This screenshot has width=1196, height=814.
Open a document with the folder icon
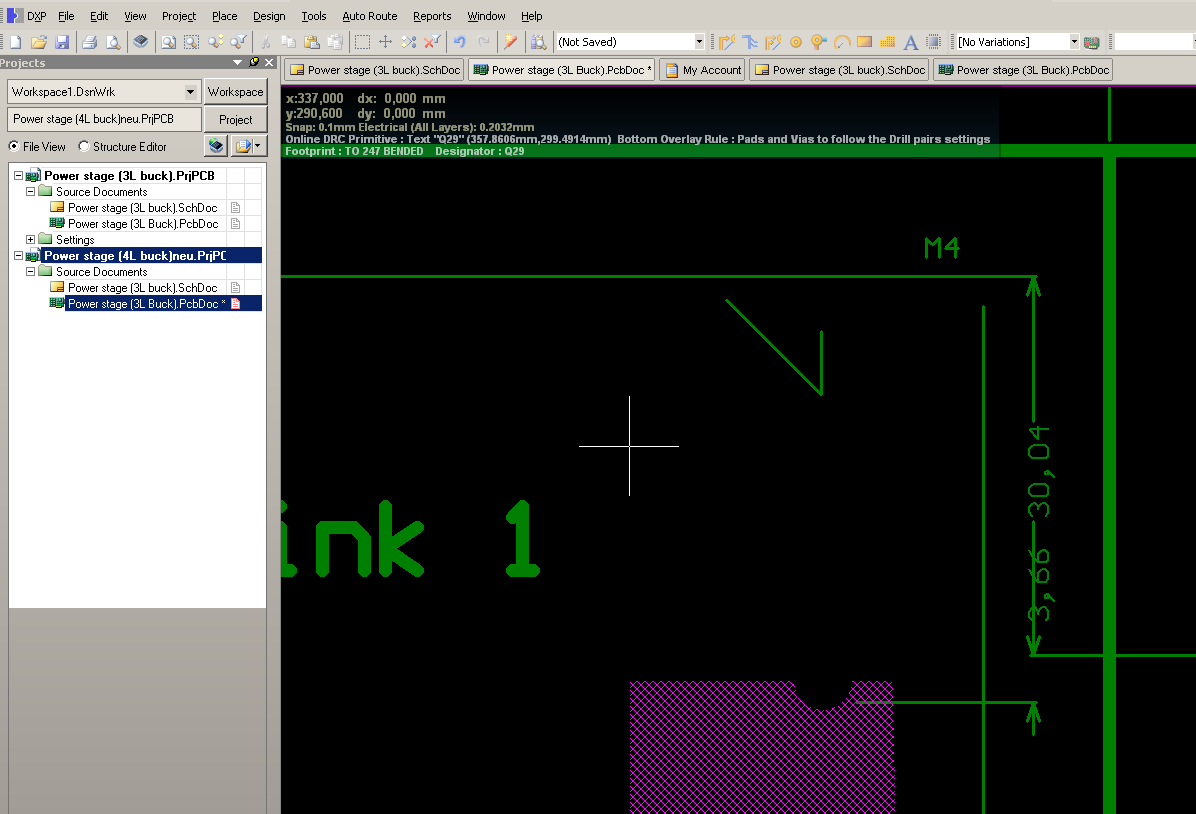point(39,42)
